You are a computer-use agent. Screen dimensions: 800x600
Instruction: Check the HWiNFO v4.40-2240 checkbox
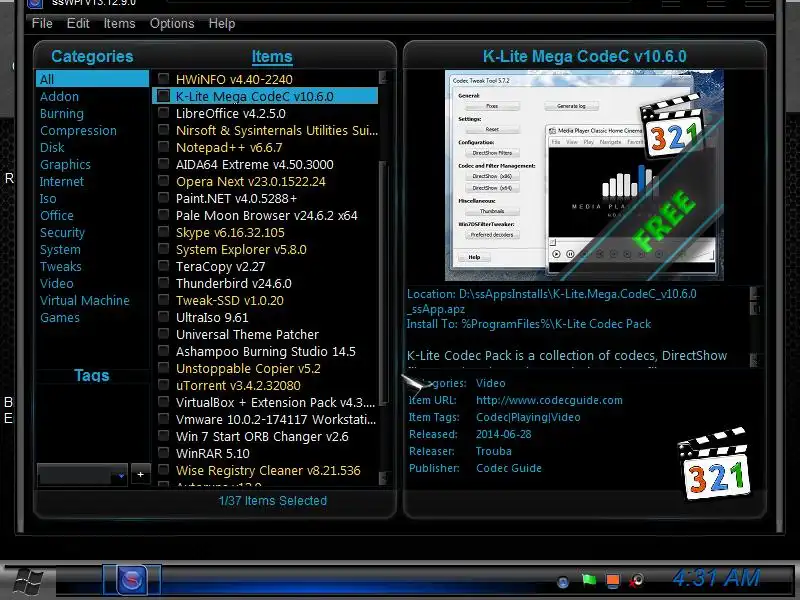(163, 79)
